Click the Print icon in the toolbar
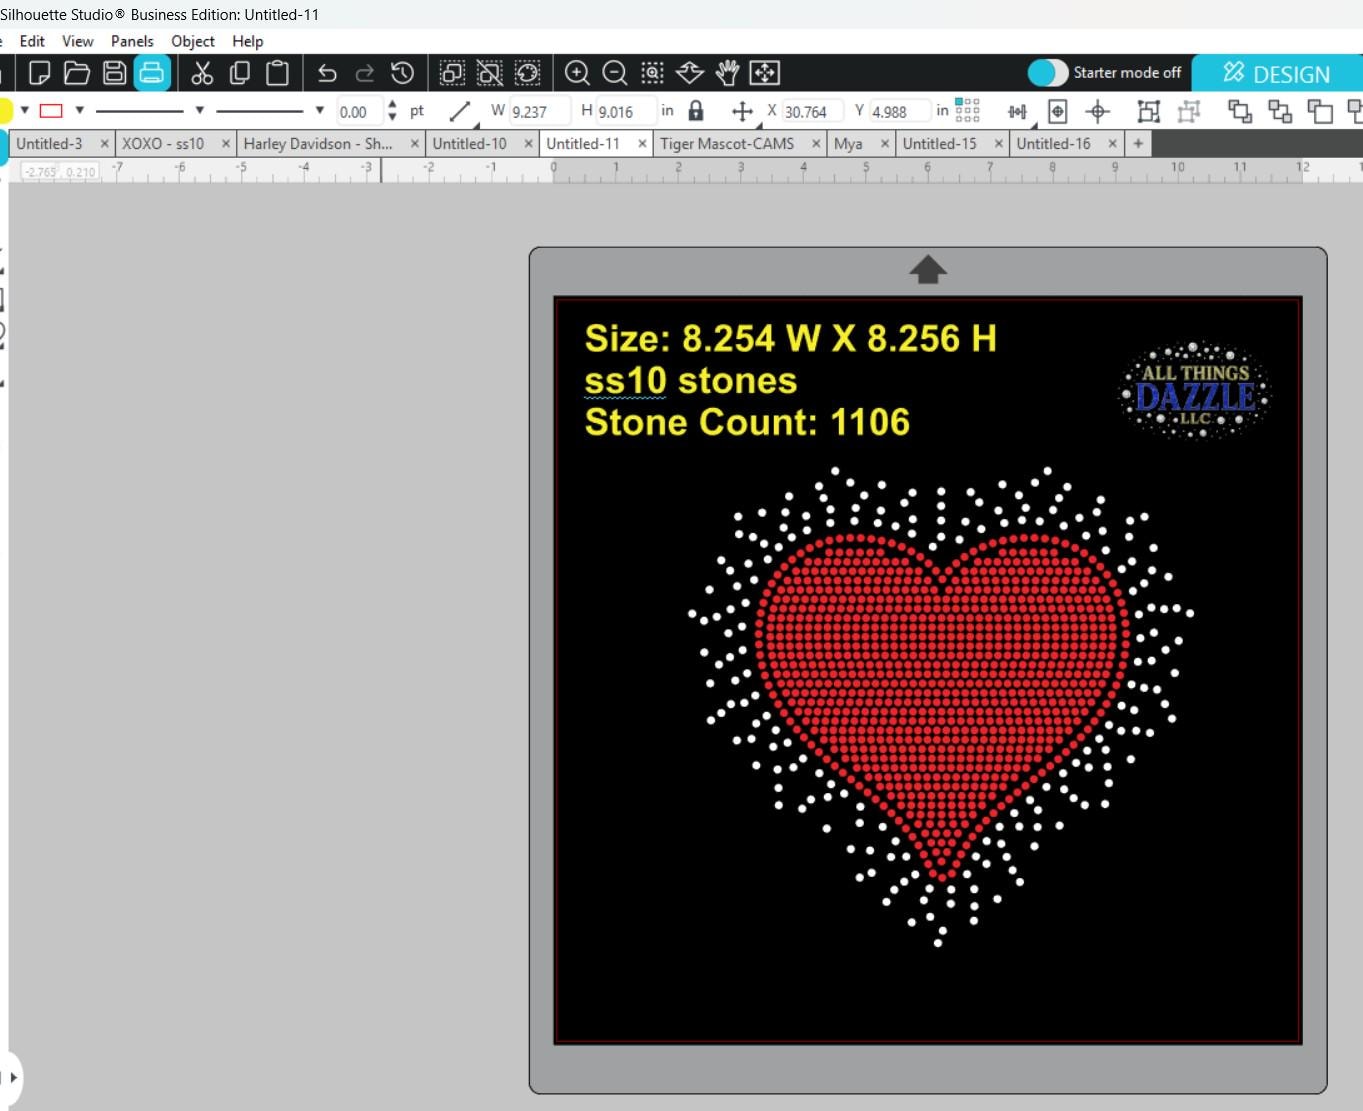Viewport: 1363px width, 1111px height. 152,73
